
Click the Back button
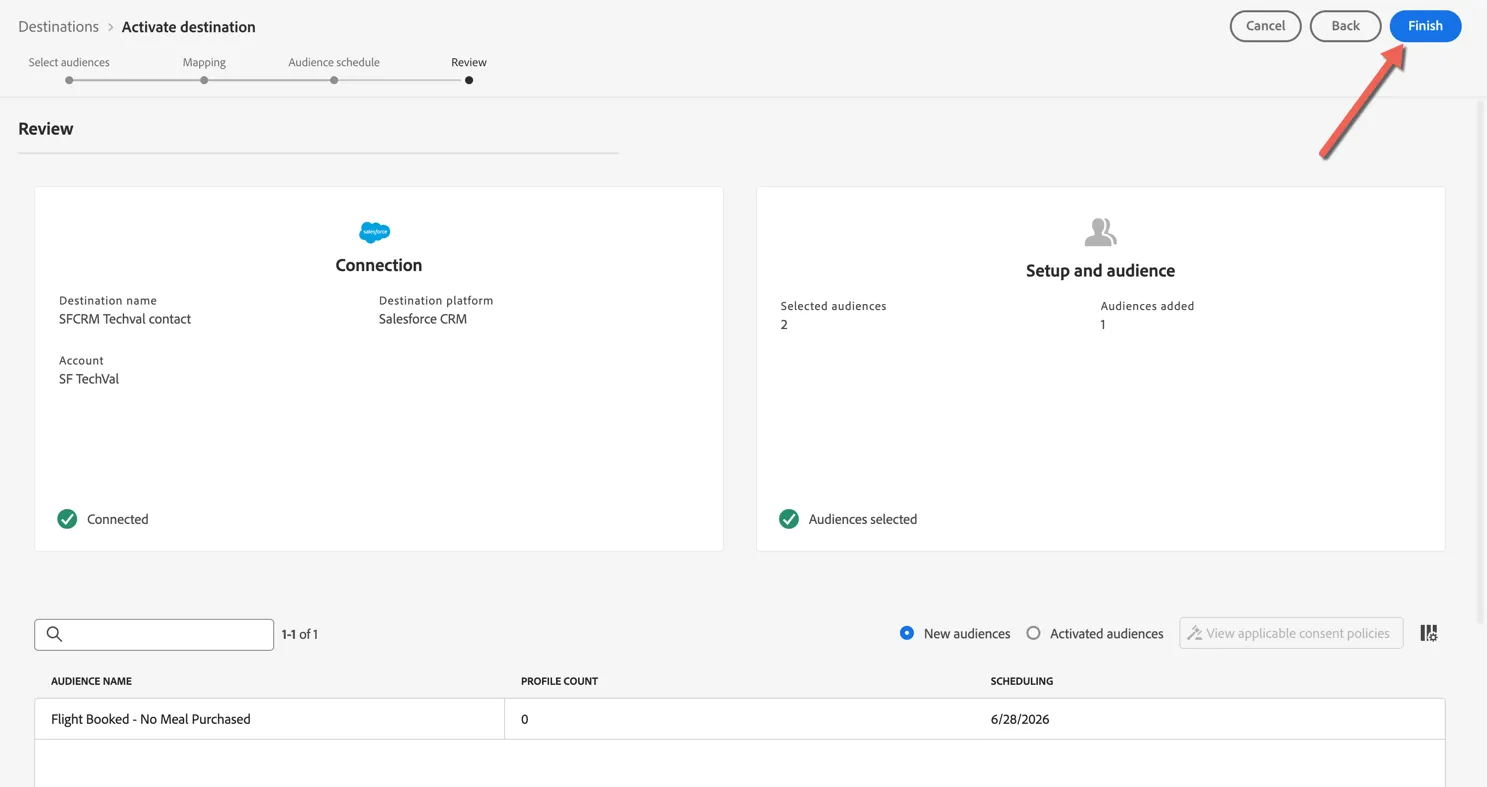pos(1345,26)
